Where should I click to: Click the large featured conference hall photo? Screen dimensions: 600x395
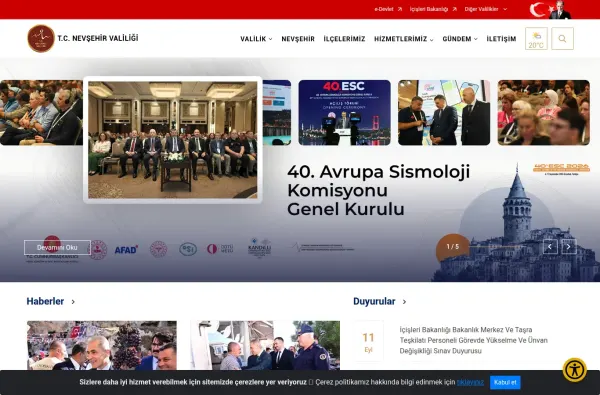[x=173, y=140]
